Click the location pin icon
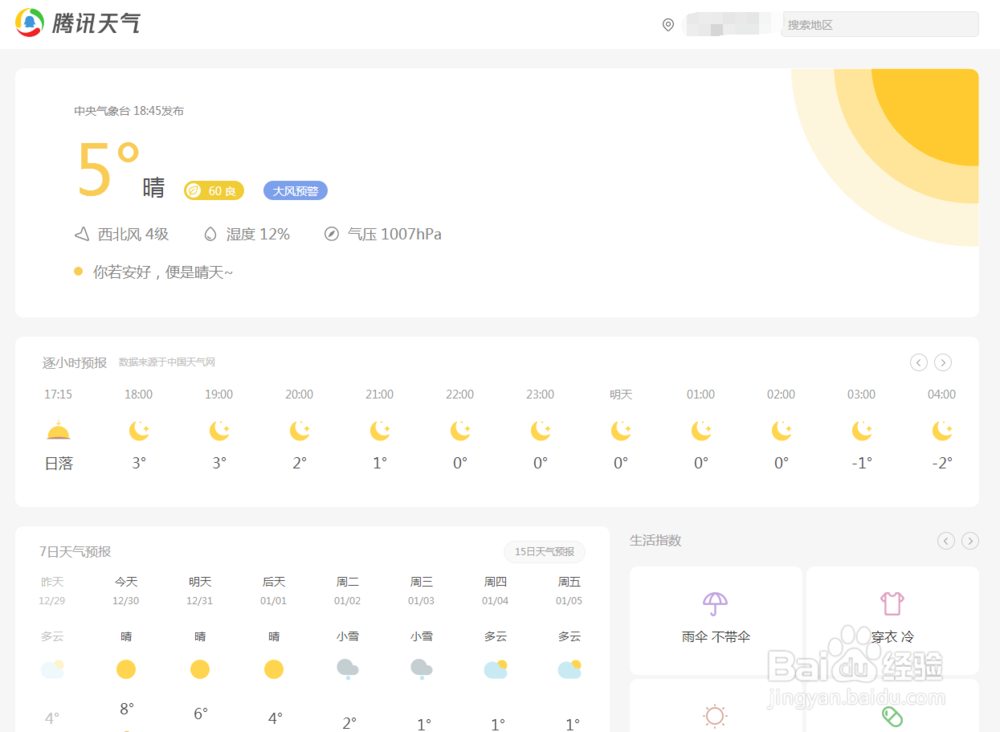1000x732 pixels. pyautogui.click(x=668, y=25)
